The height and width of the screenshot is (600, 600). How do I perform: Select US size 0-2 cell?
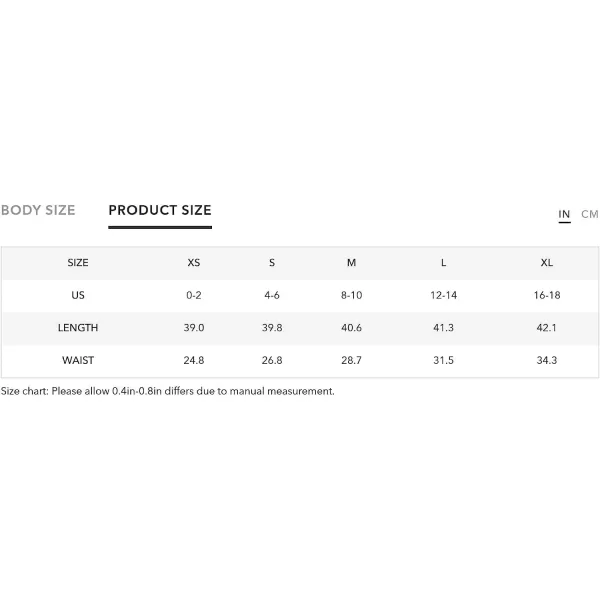pyautogui.click(x=194, y=295)
